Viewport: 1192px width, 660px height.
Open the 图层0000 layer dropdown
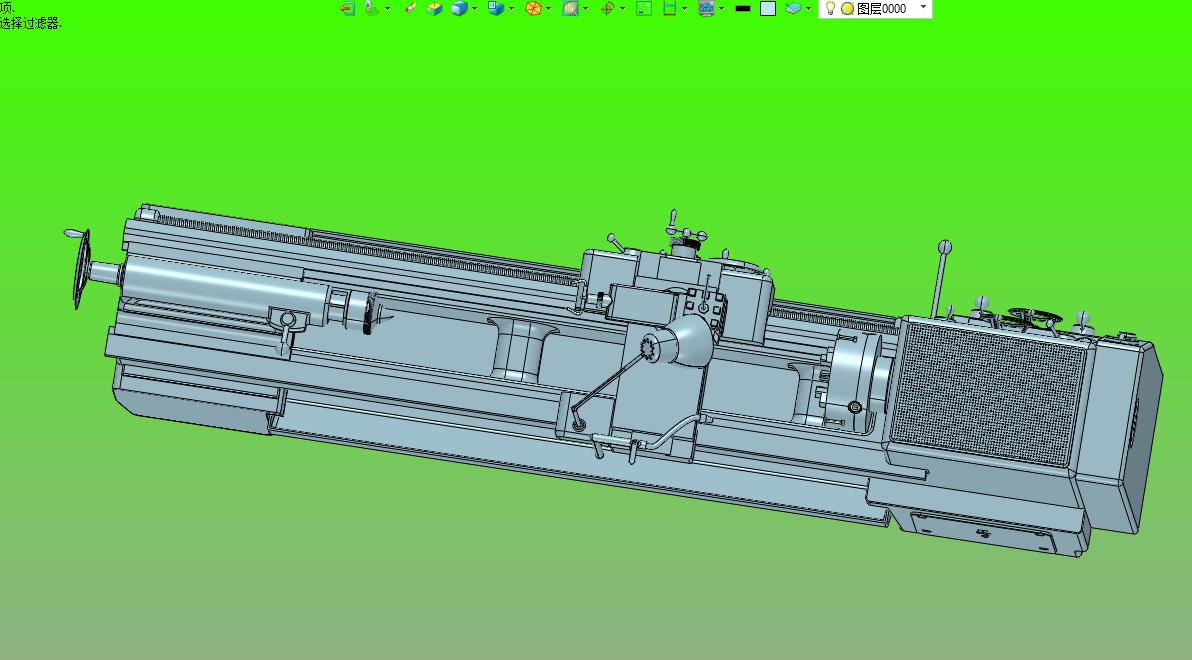(924, 7)
